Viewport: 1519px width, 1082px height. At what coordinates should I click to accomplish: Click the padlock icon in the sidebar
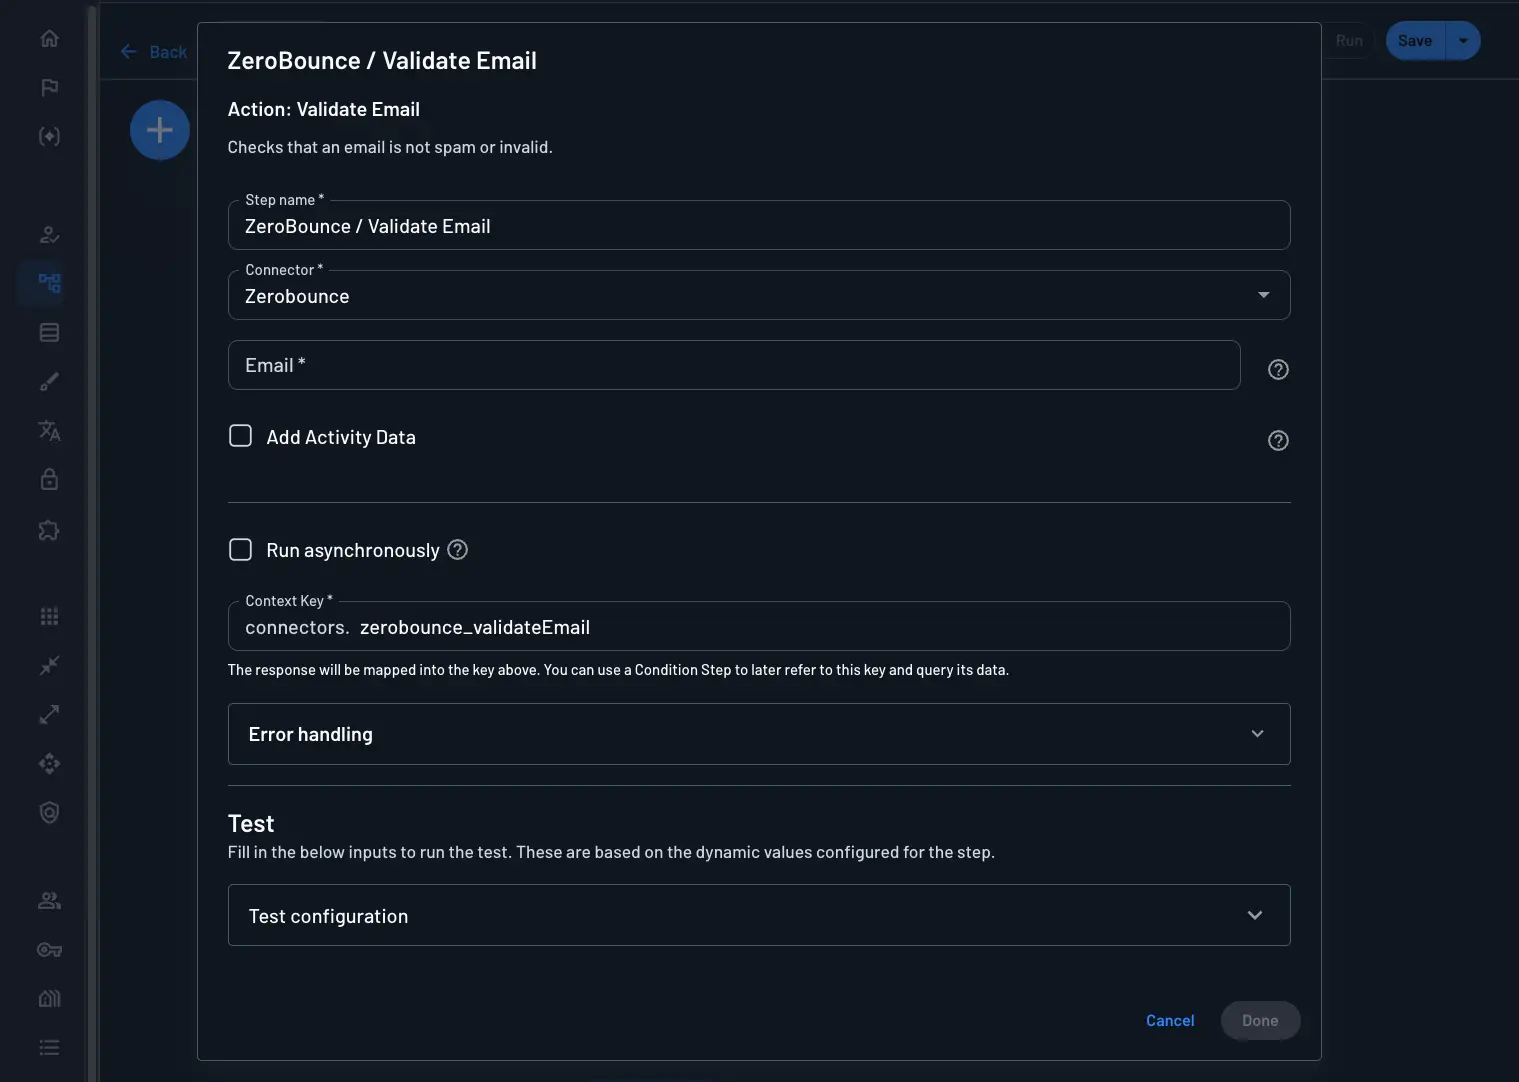[x=49, y=479]
